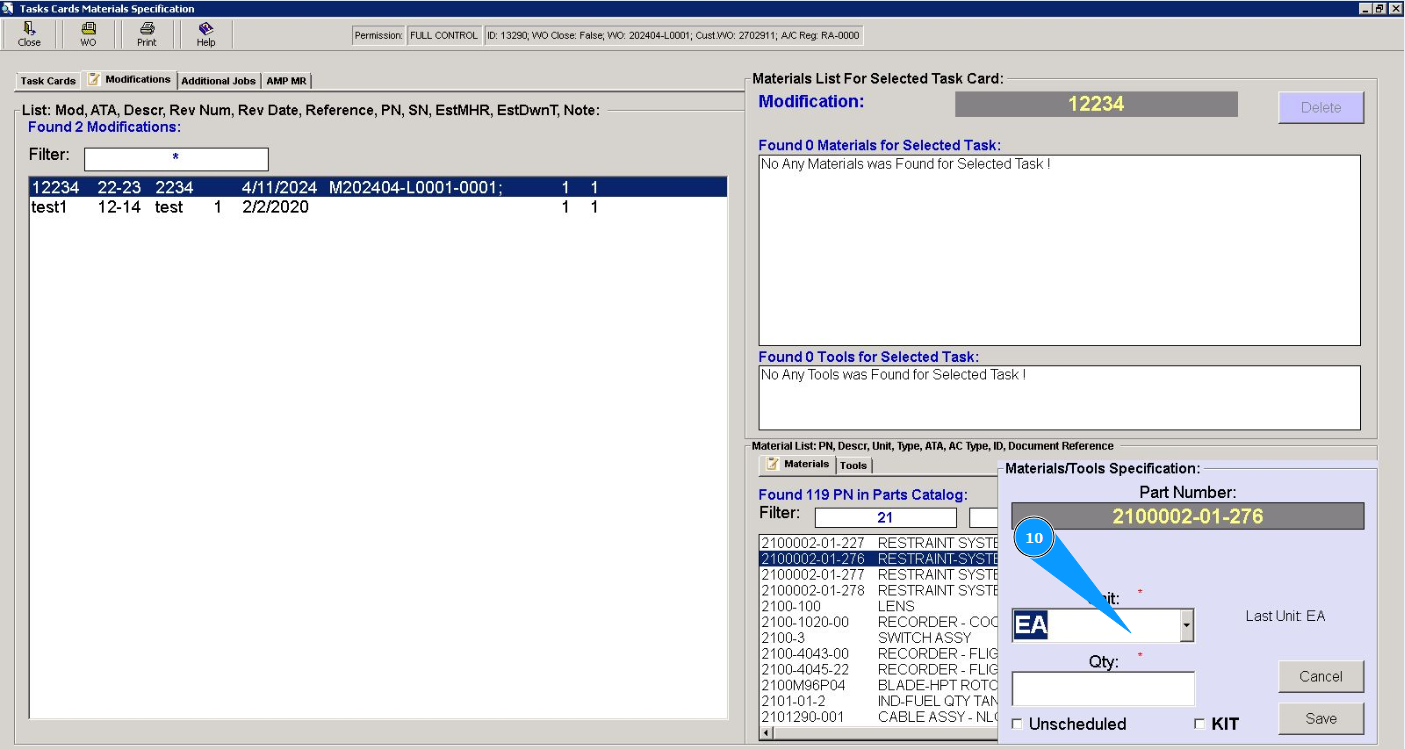Tick the KIT checkbox
This screenshot has height=749, width=1405.
point(1200,724)
